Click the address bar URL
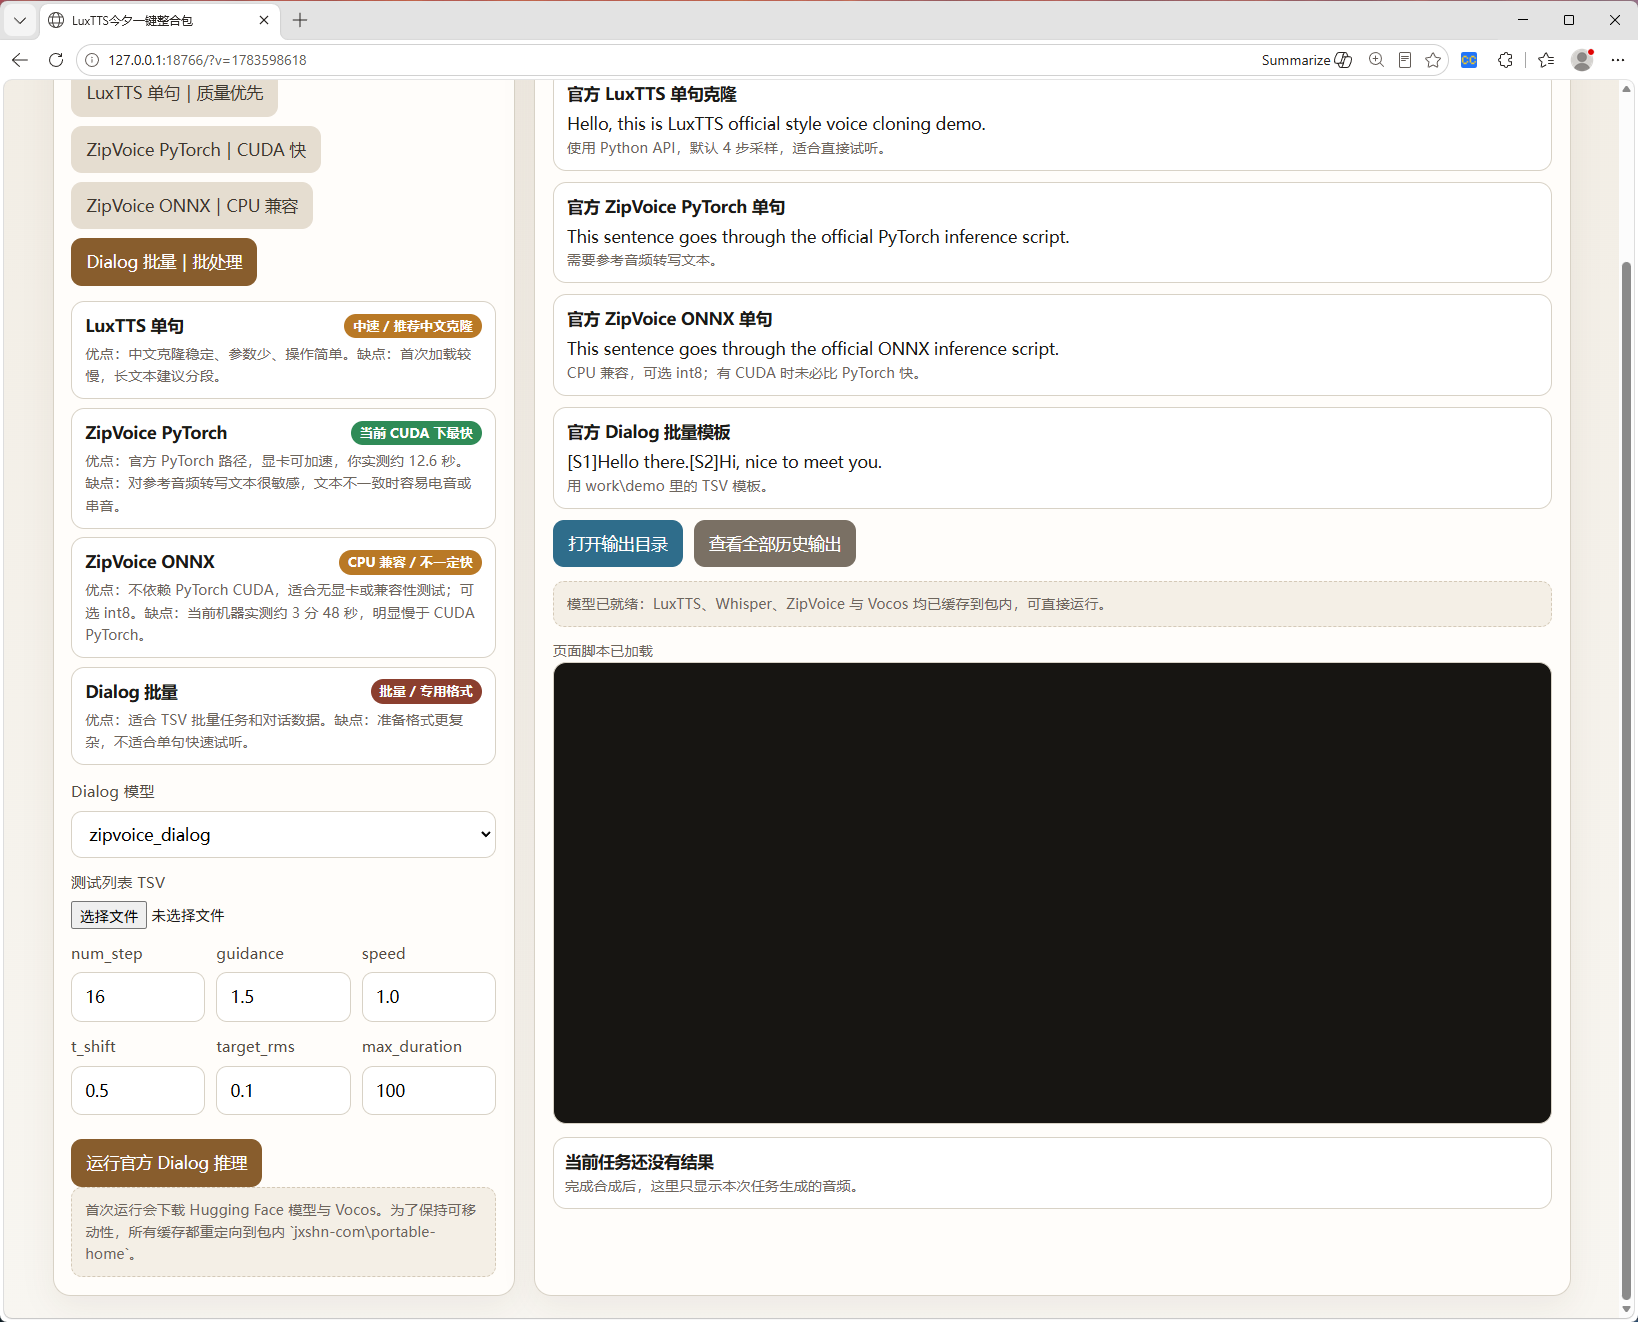 click(x=207, y=60)
